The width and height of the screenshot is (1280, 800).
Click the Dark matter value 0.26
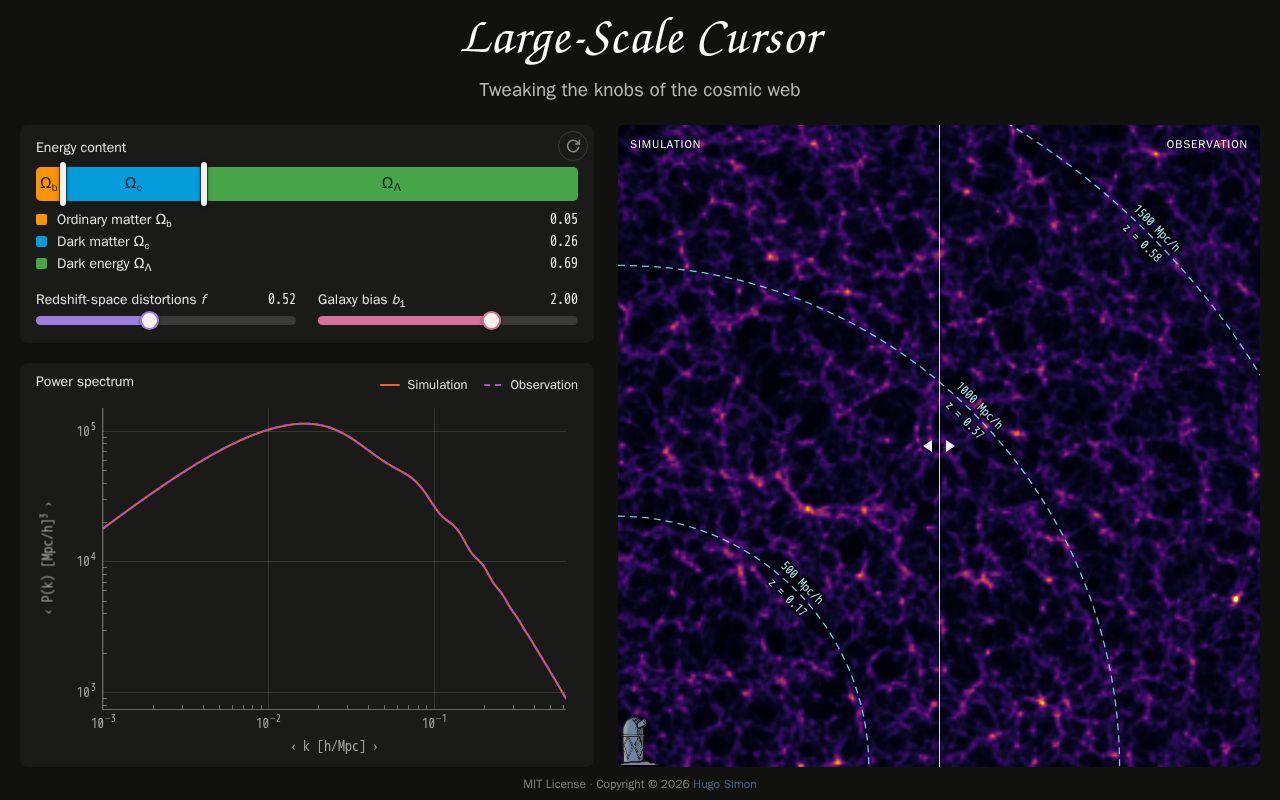[564, 241]
